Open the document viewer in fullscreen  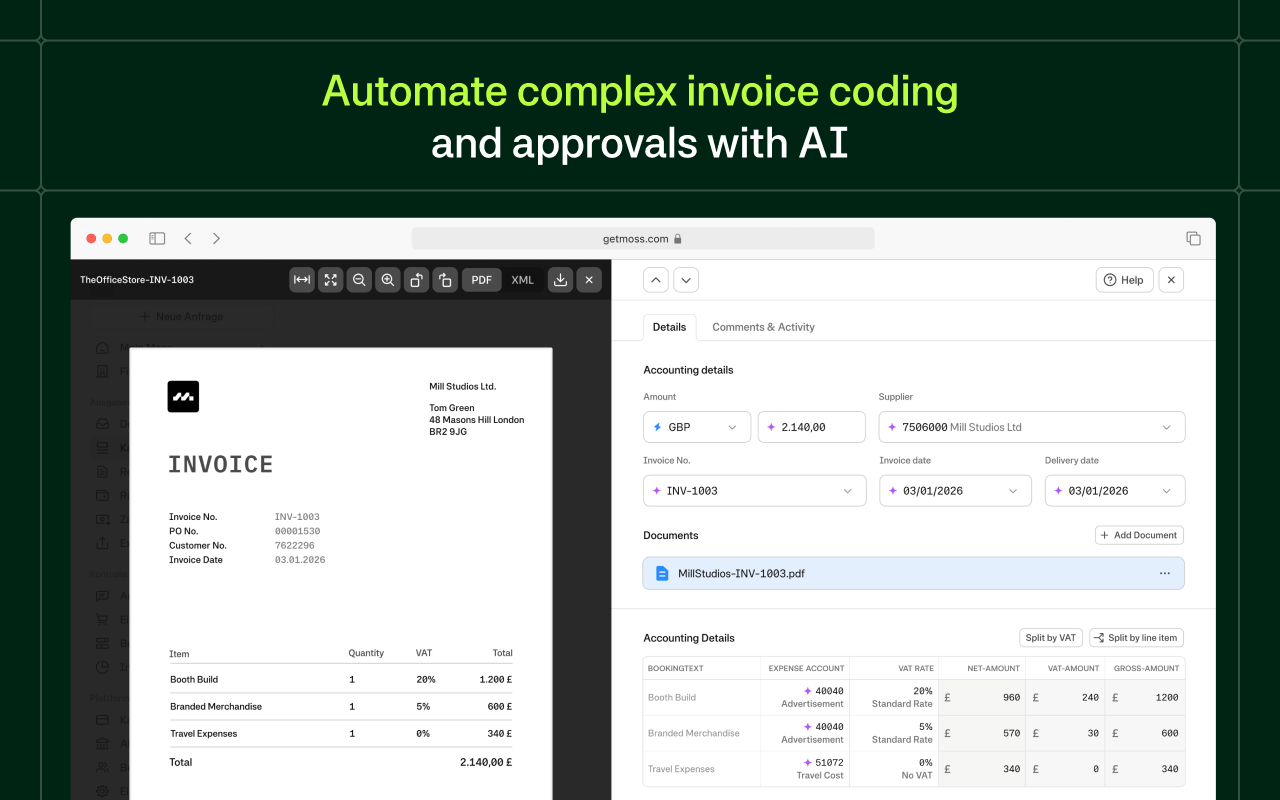tap(331, 280)
